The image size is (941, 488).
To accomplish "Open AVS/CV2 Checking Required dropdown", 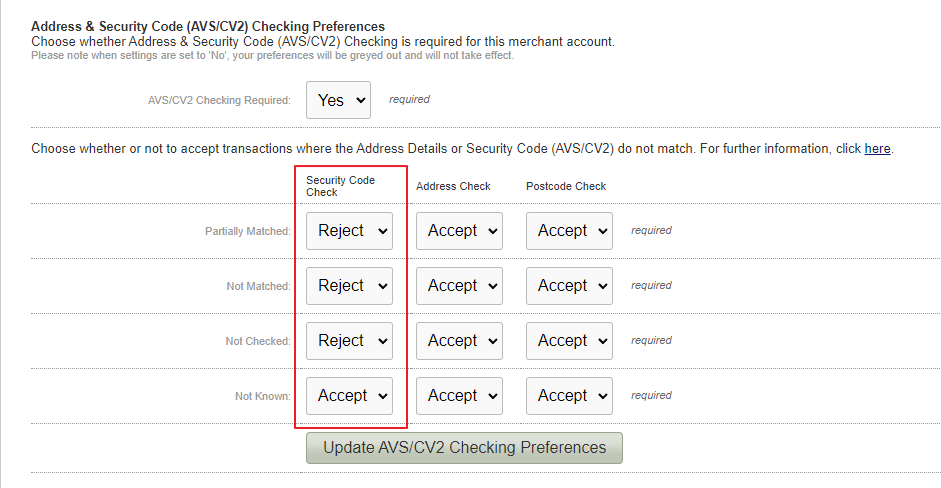I will [x=338, y=100].
